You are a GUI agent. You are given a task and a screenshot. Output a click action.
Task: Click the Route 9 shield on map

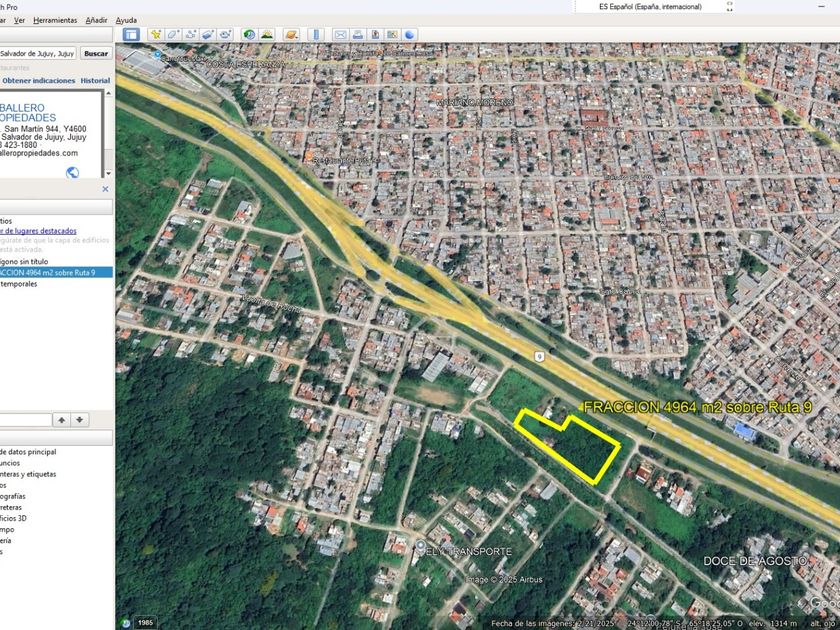click(539, 356)
